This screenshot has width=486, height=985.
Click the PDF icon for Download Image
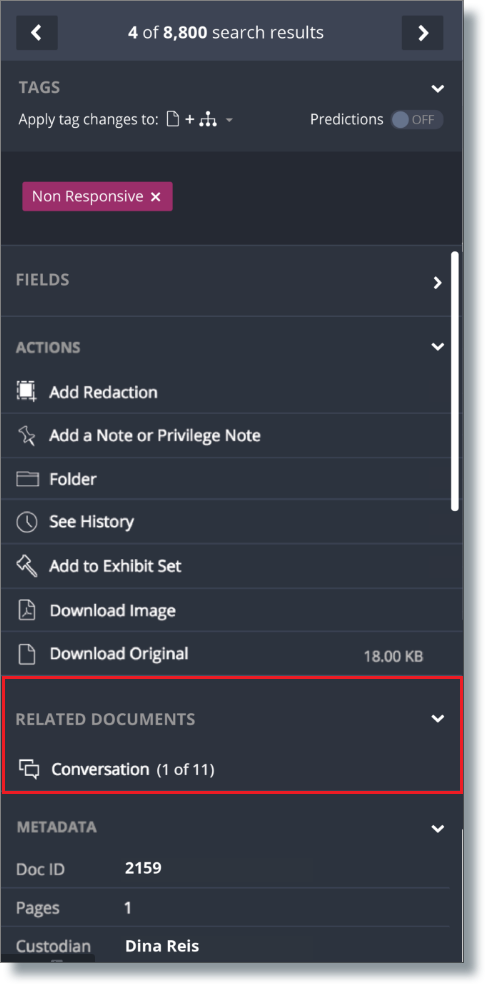point(26,610)
